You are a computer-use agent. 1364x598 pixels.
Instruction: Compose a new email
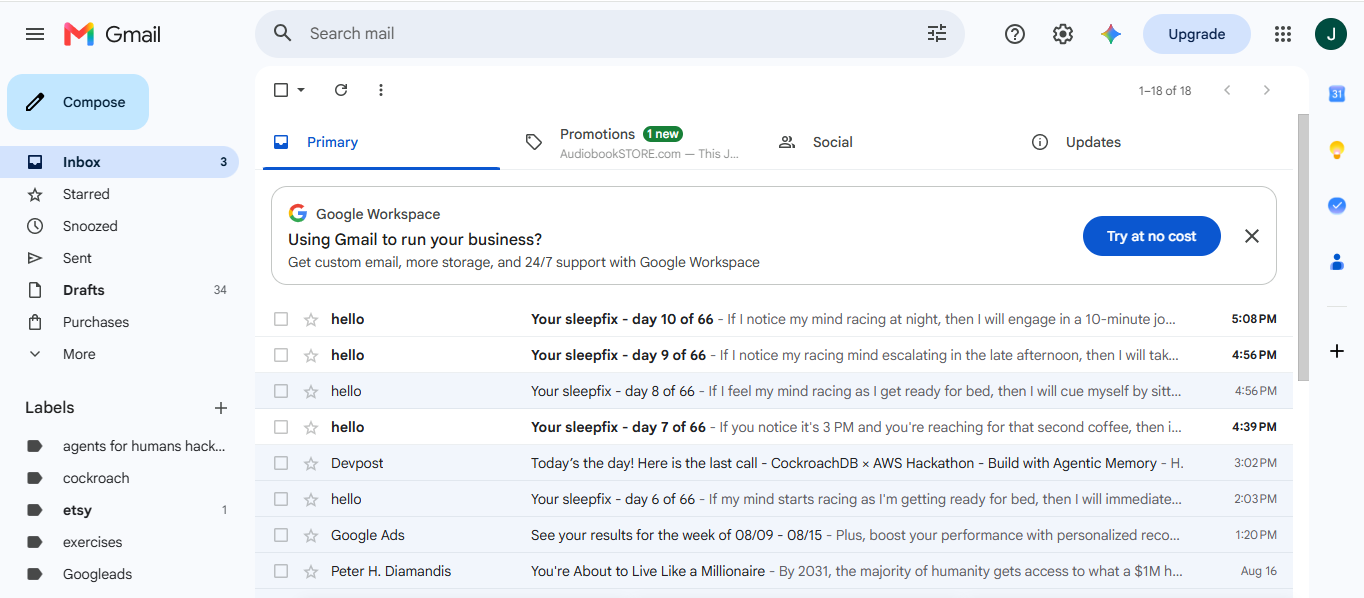coord(78,102)
